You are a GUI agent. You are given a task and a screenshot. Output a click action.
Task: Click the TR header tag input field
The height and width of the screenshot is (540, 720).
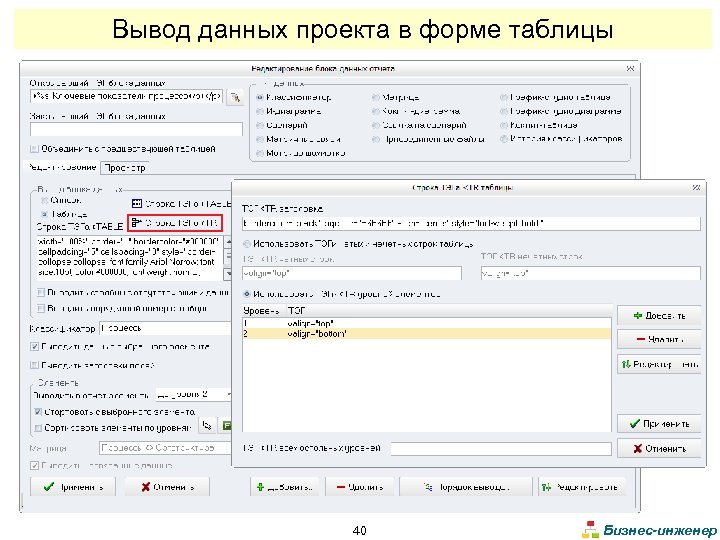(471, 224)
